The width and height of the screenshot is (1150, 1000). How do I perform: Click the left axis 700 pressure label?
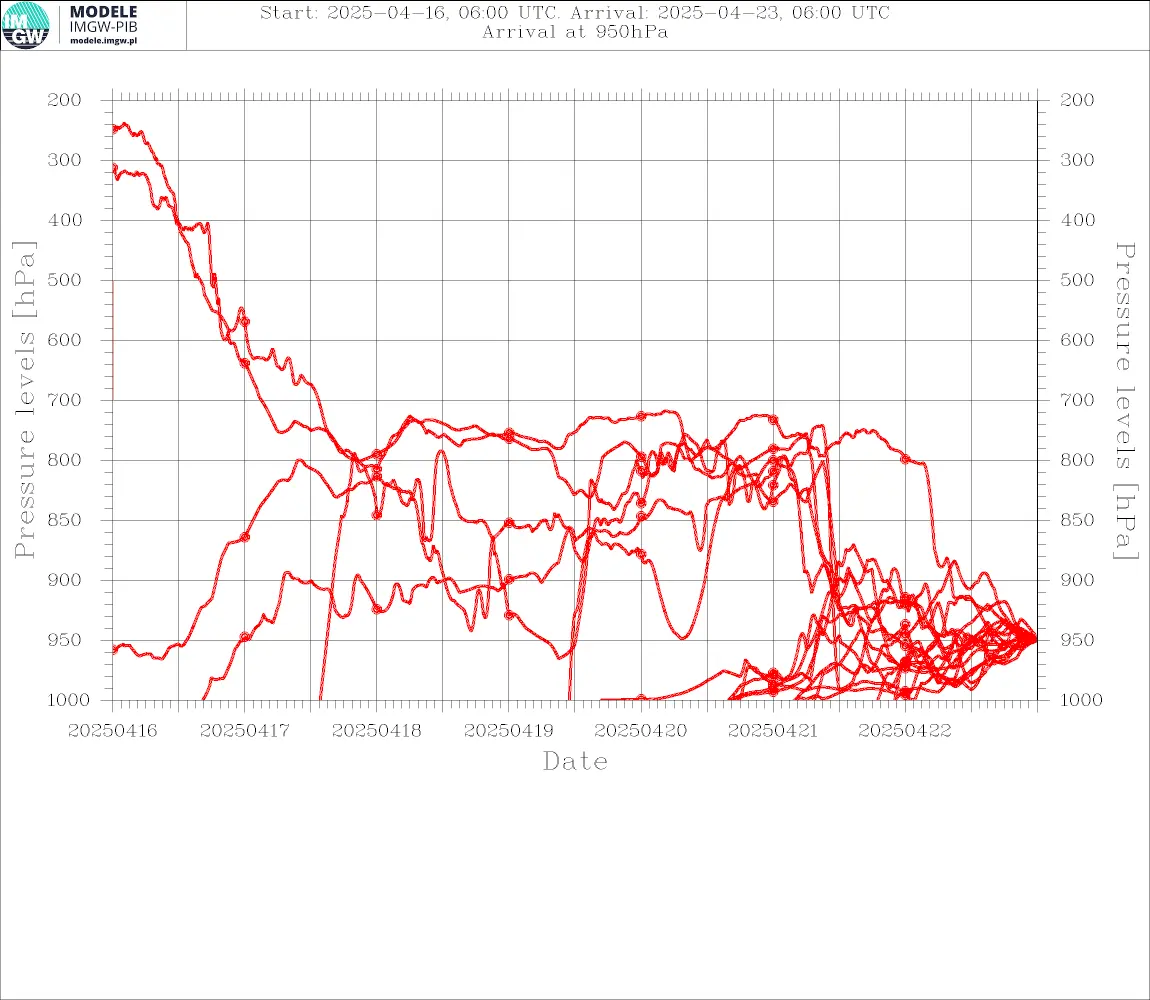[x=65, y=401]
